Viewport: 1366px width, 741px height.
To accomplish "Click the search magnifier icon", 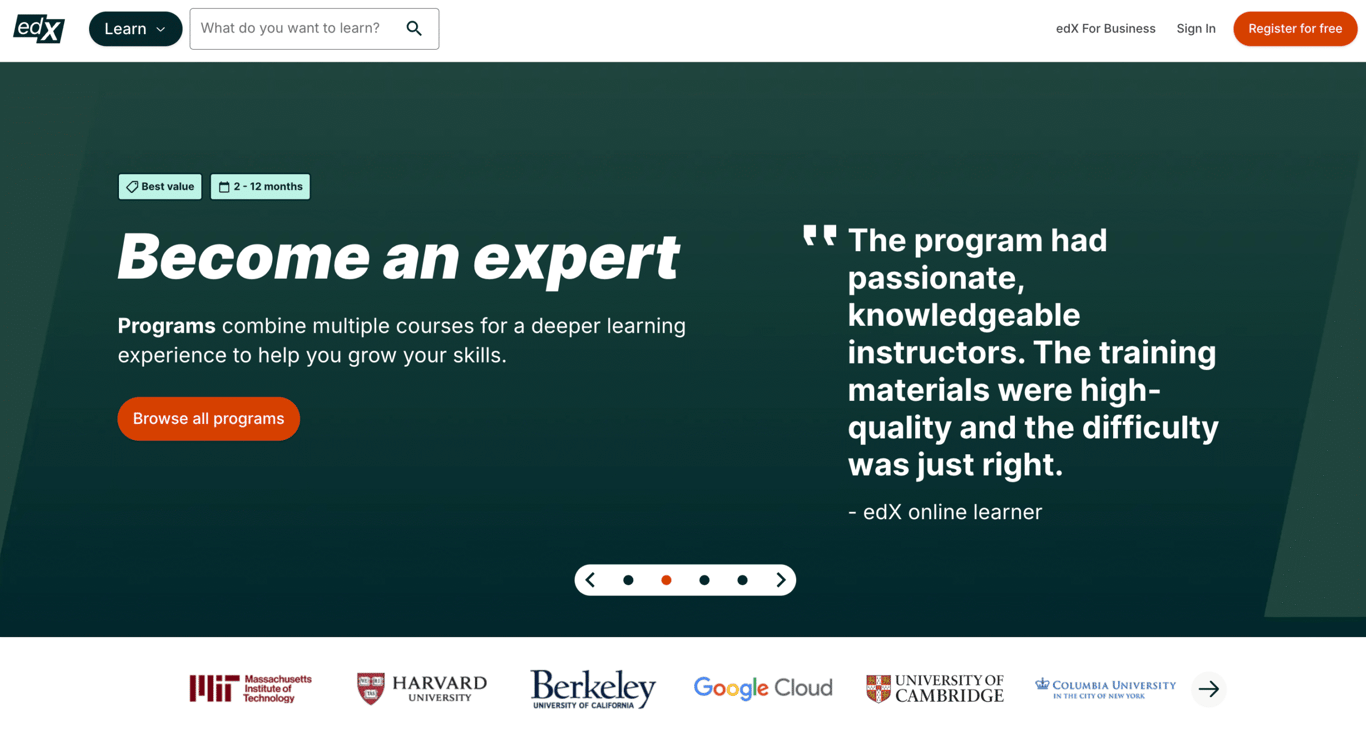I will 414,29.
